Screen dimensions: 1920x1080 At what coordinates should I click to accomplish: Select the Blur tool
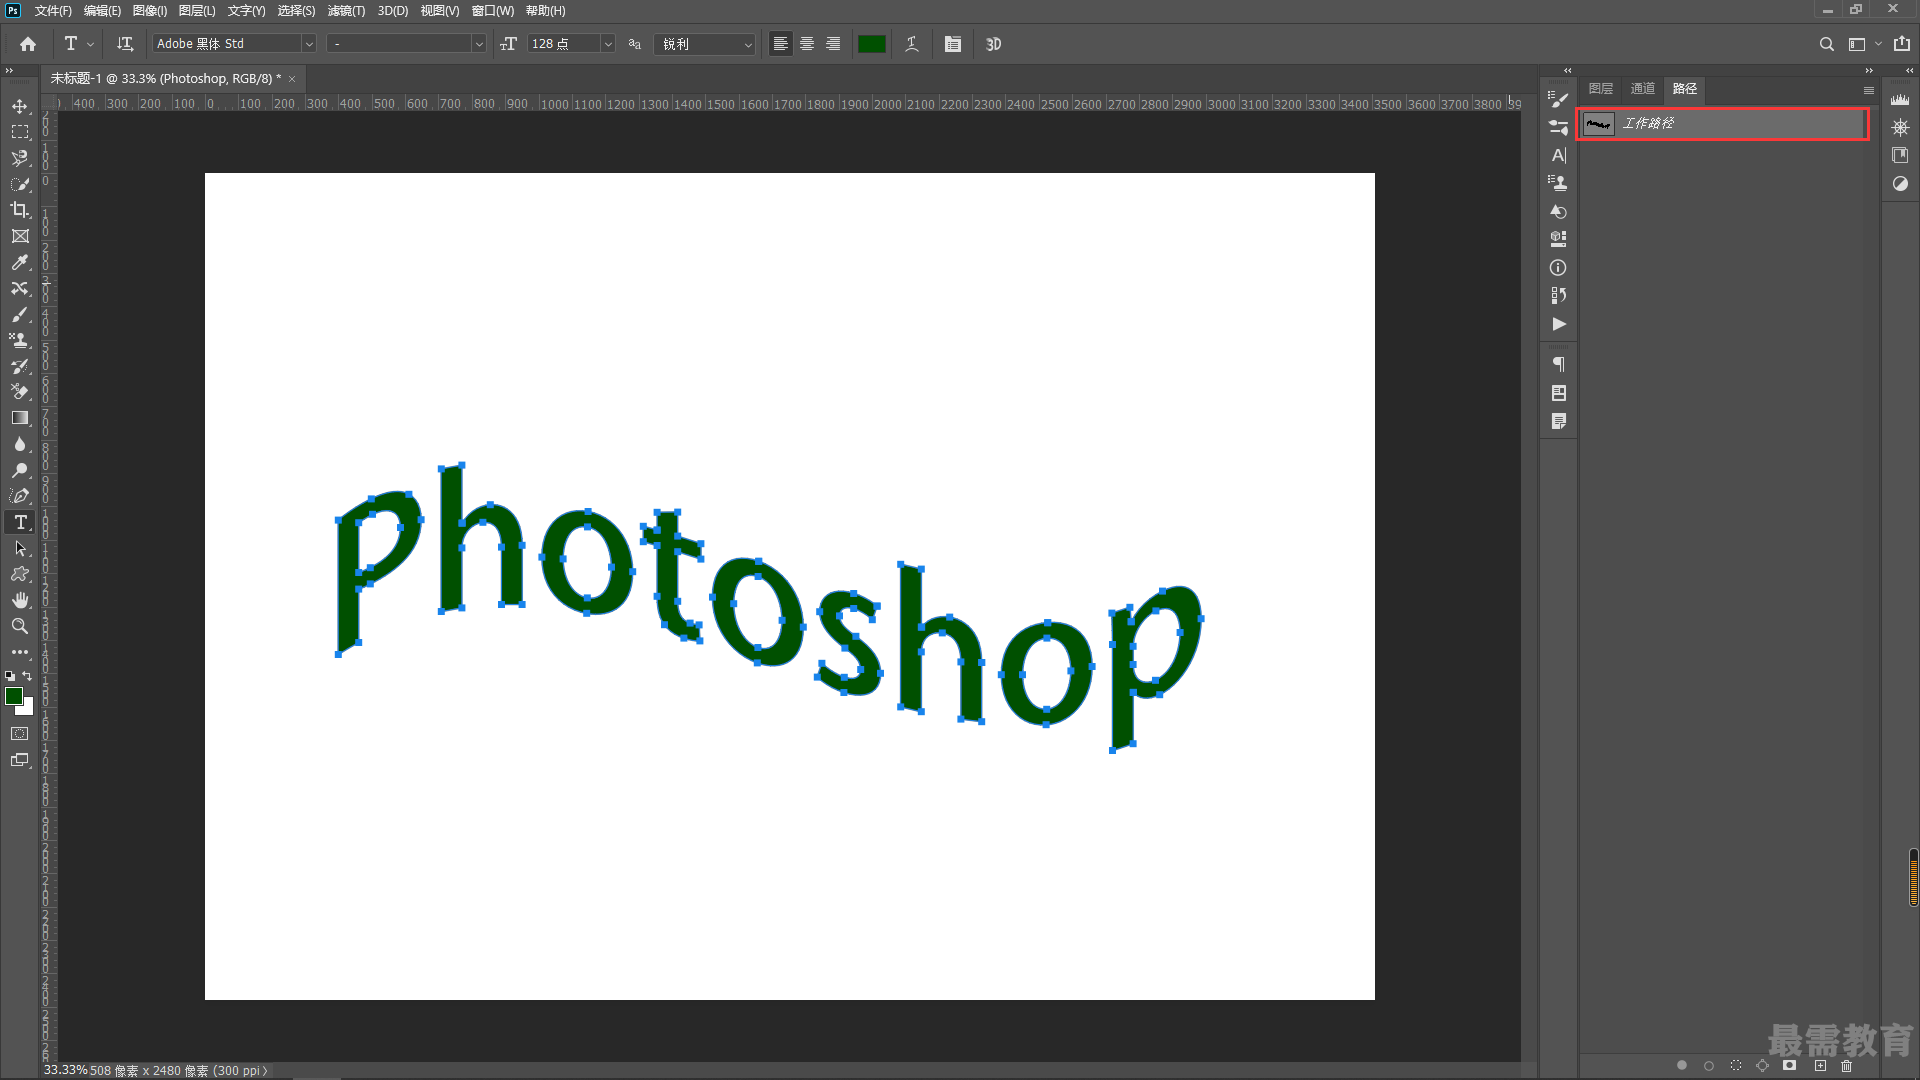pyautogui.click(x=20, y=444)
